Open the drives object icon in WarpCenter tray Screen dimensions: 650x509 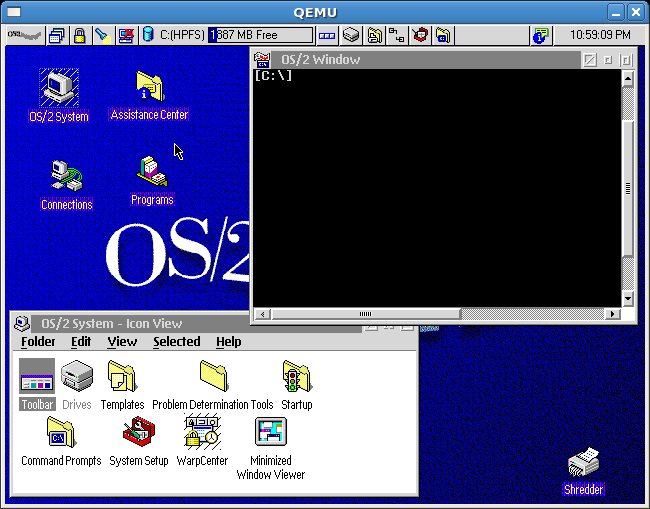(x=351, y=35)
